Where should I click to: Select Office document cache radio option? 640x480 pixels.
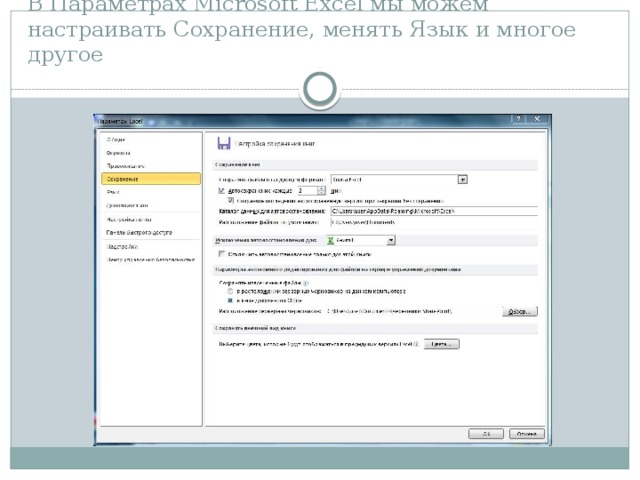[231, 300]
